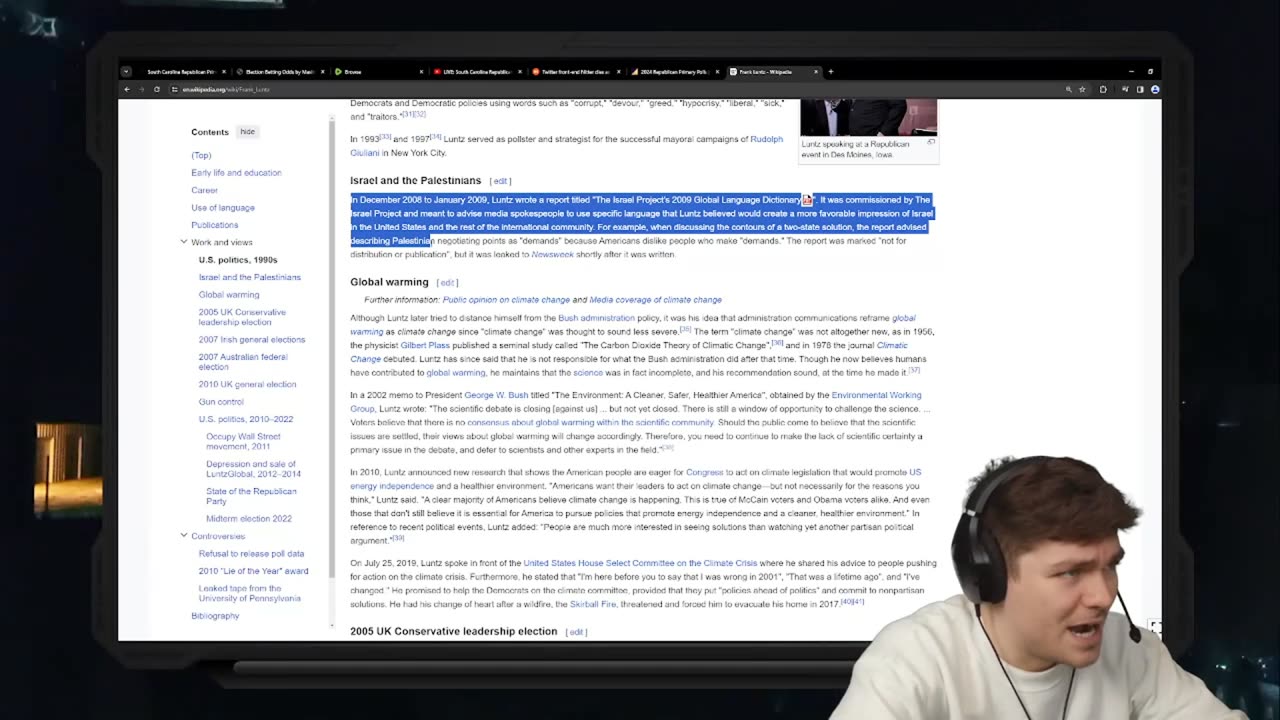Edit the Global warming section
Screen dimensions: 1280x720
447,283
